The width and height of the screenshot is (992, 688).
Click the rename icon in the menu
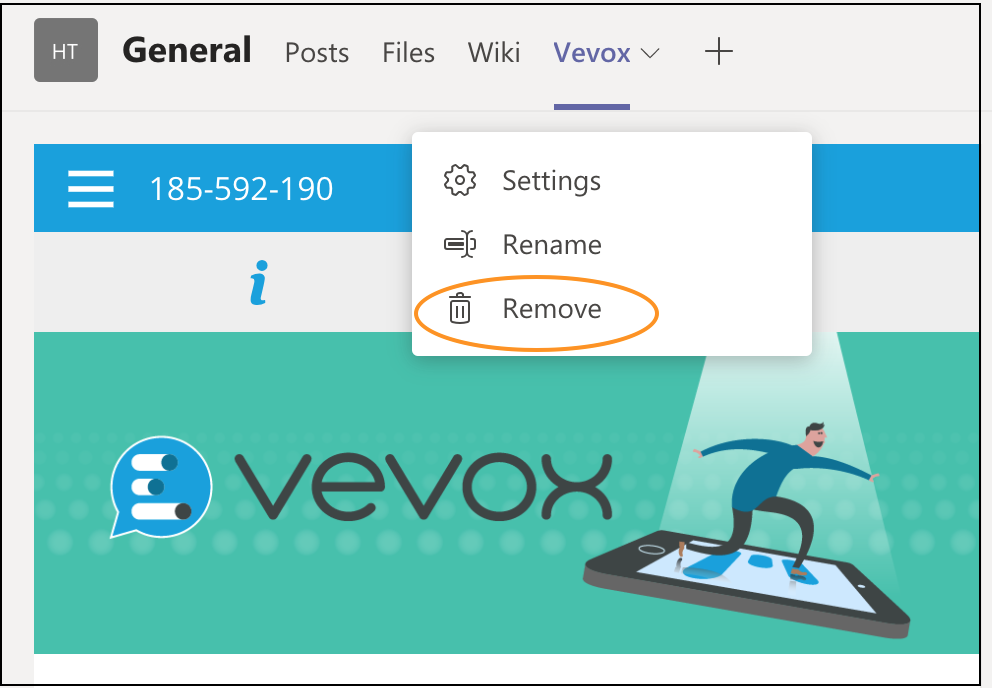coord(459,245)
